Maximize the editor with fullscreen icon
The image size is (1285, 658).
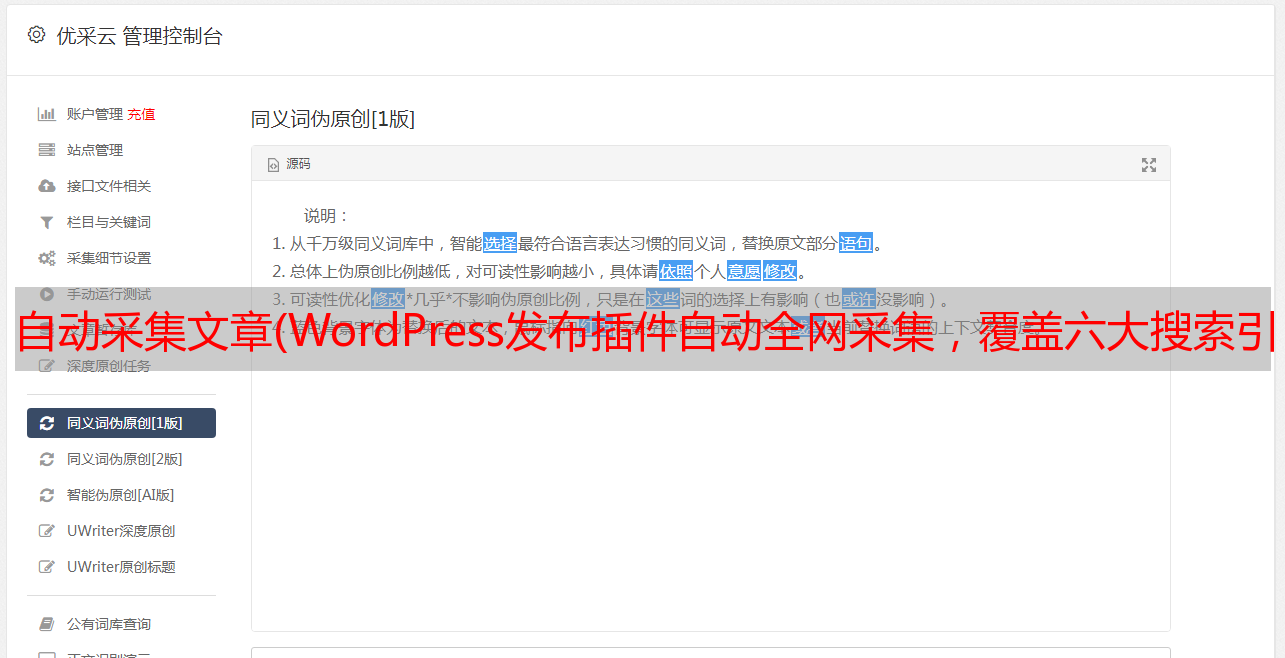click(1149, 165)
